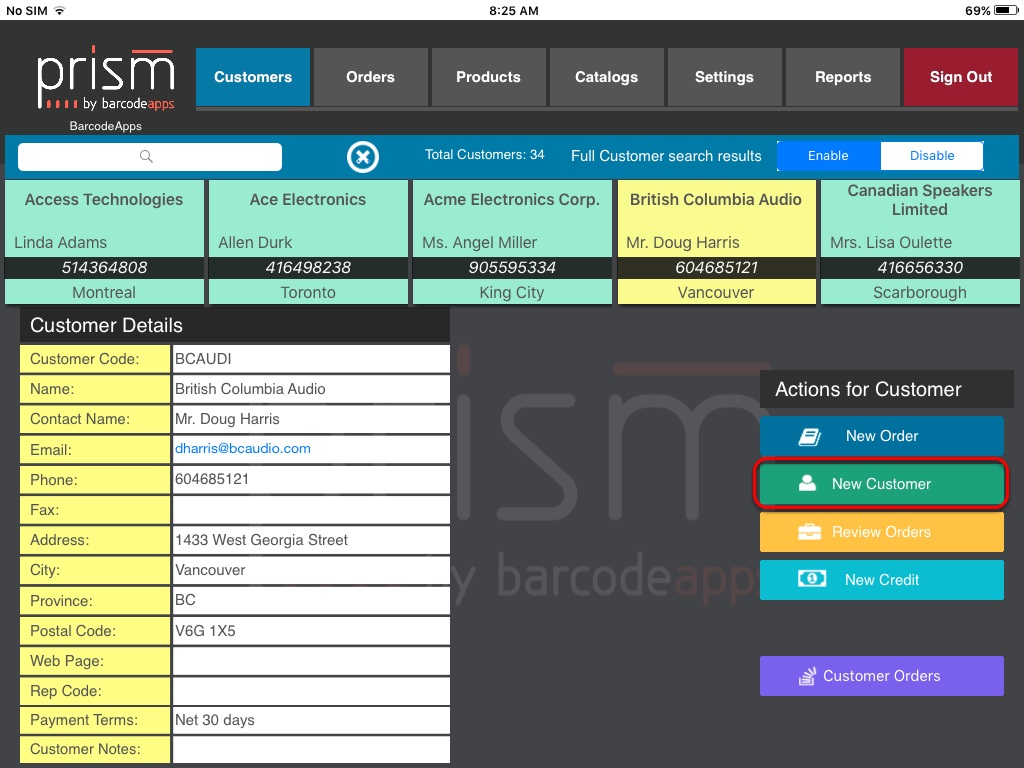1024x768 pixels.
Task: Clear the search with the X icon
Action: coord(362,157)
